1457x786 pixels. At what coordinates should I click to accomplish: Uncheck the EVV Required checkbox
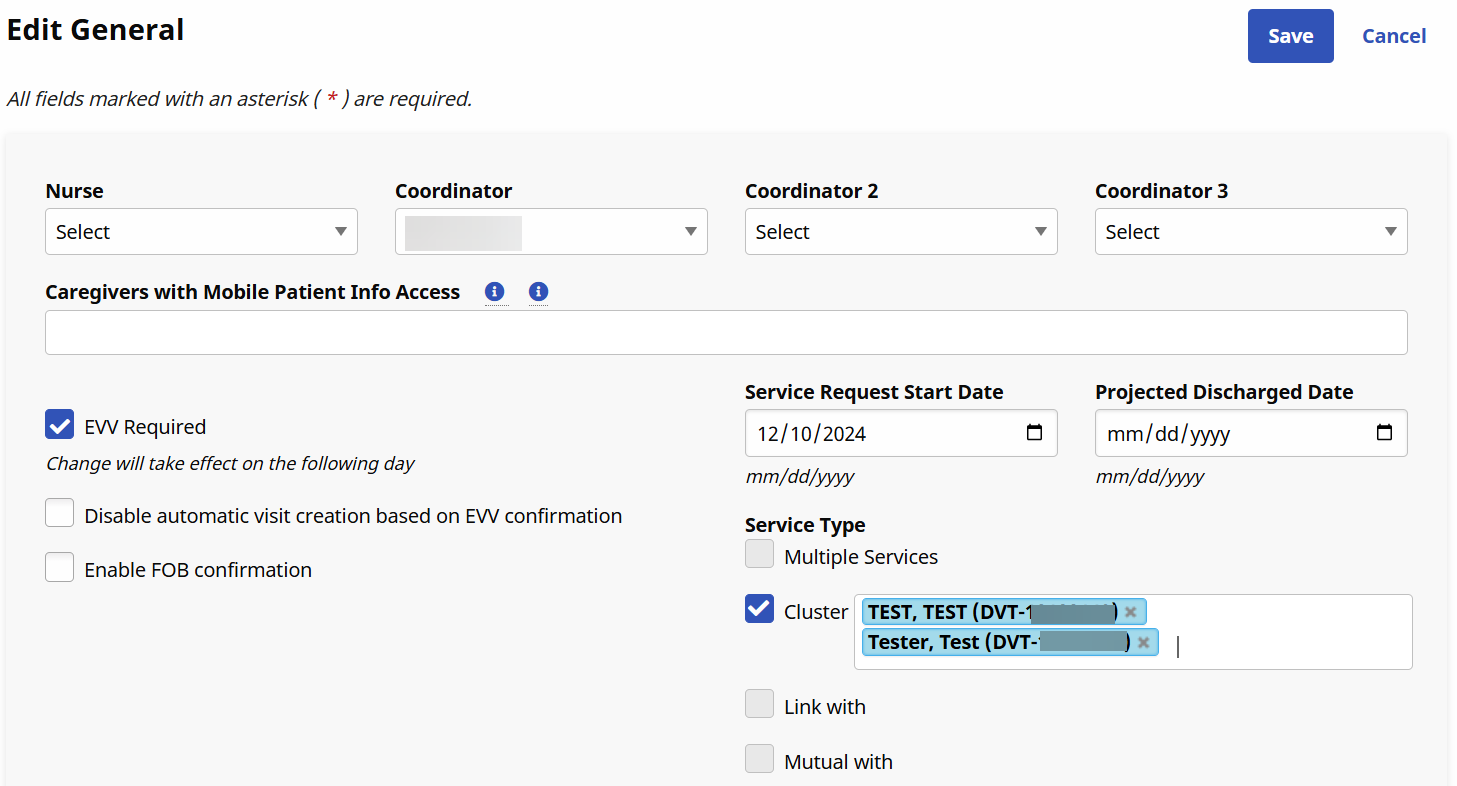(x=60, y=425)
